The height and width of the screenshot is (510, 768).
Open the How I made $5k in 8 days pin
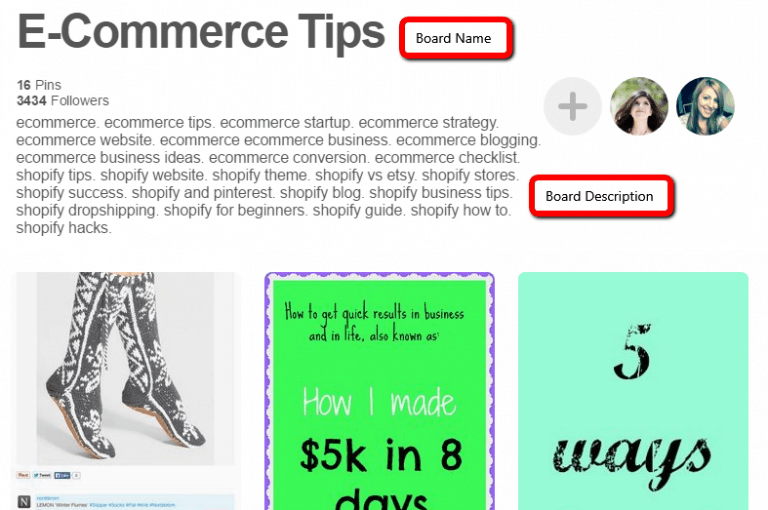pyautogui.click(x=380, y=391)
